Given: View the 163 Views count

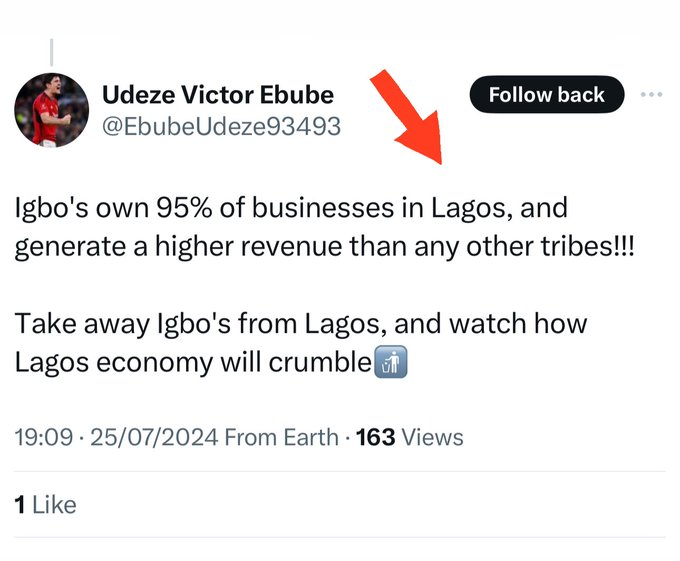Looking at the screenshot, I should (x=410, y=437).
